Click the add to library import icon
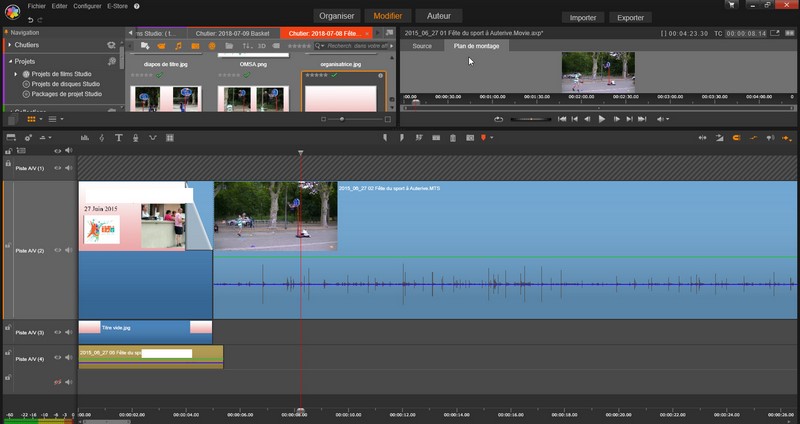The image size is (800, 424). (x=145, y=46)
